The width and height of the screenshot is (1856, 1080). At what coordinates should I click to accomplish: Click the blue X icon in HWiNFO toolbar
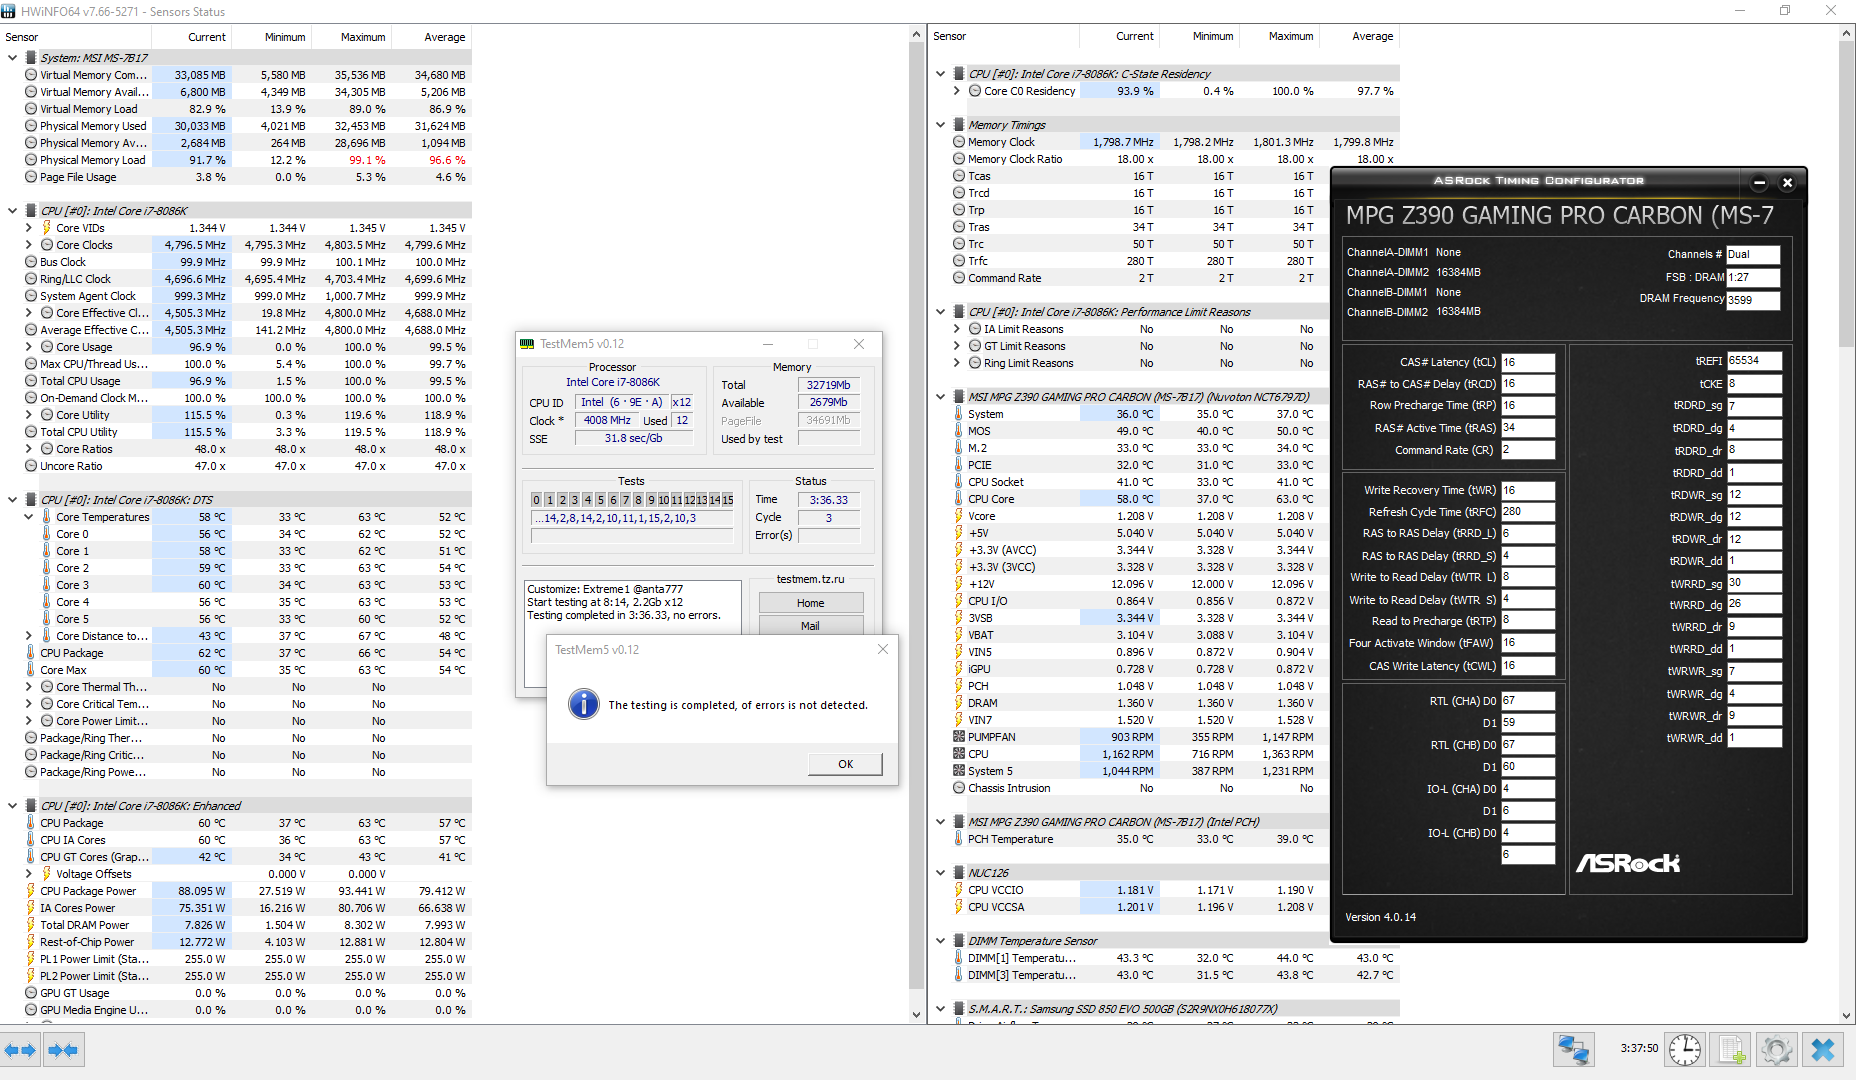(x=1823, y=1050)
